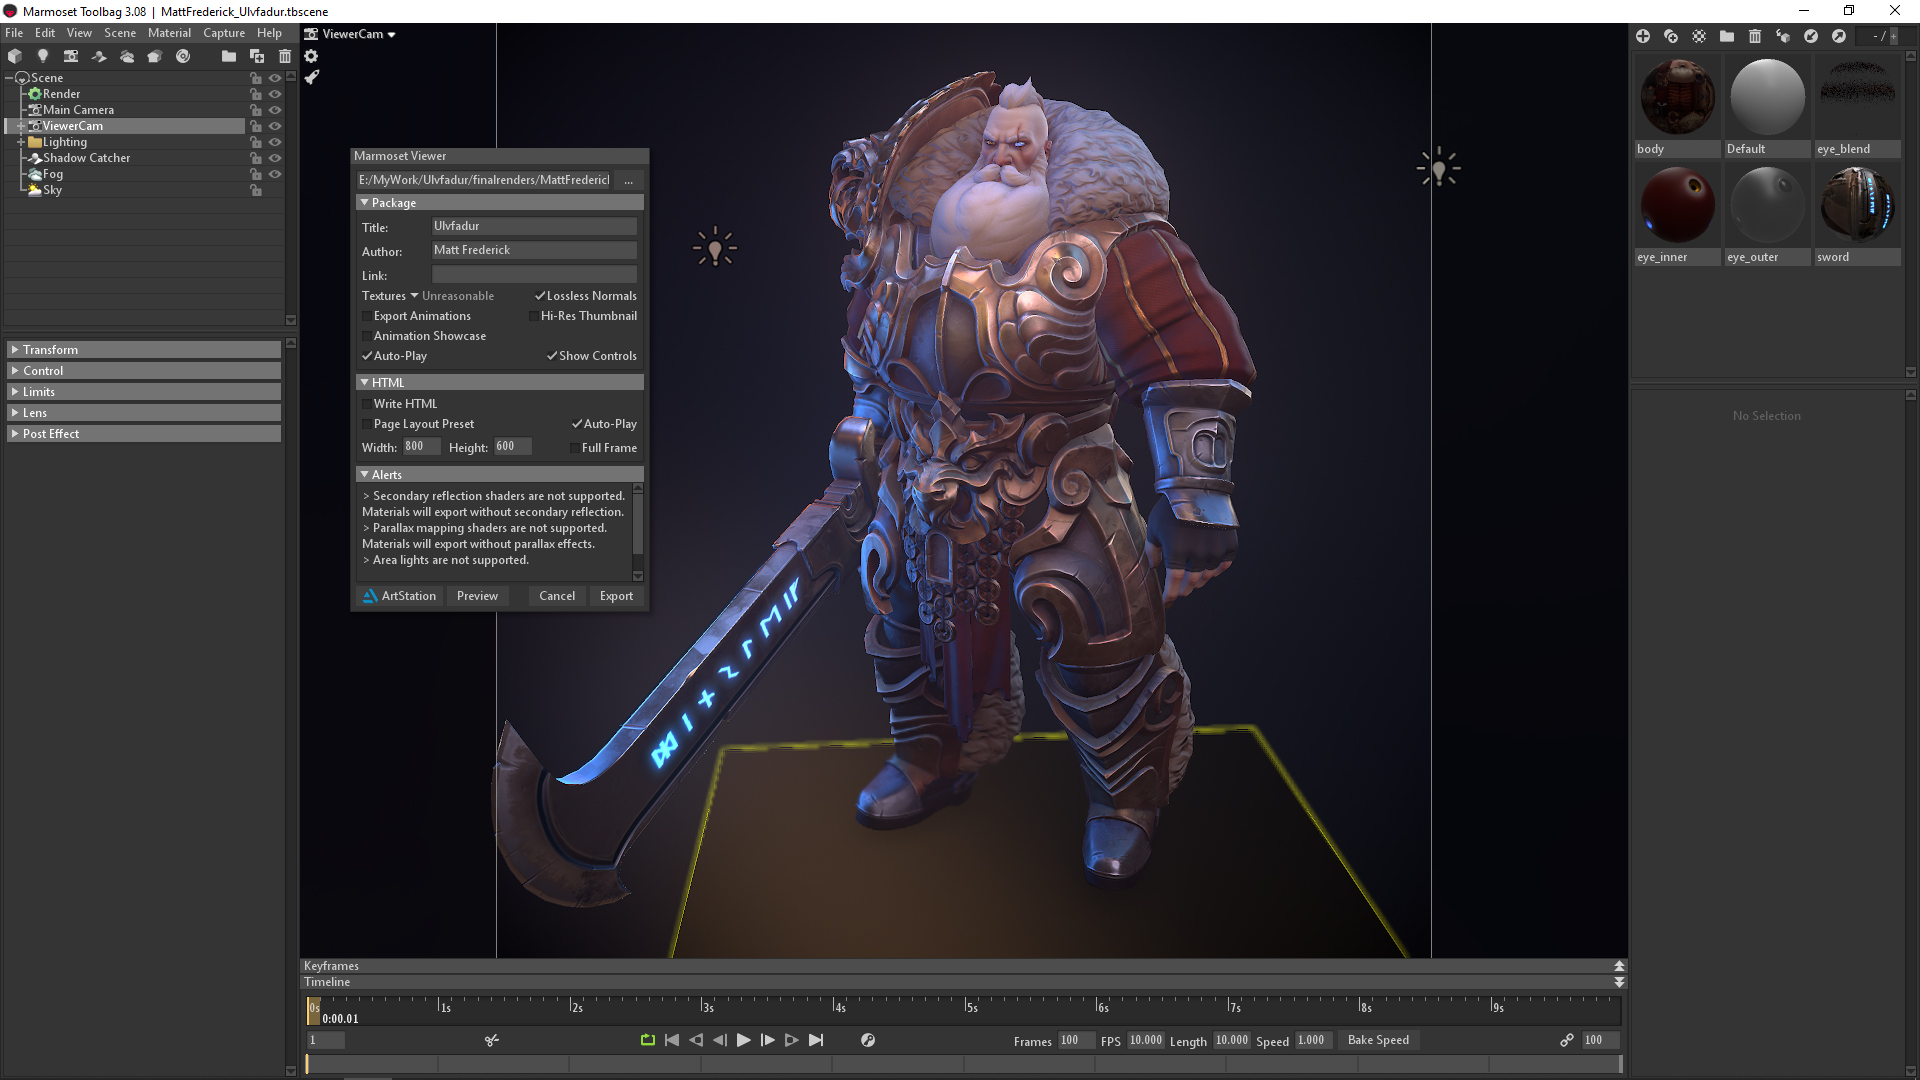Screen dimensions: 1920x1080
Task: Enable the Export Animations checkbox
Action: (367, 316)
